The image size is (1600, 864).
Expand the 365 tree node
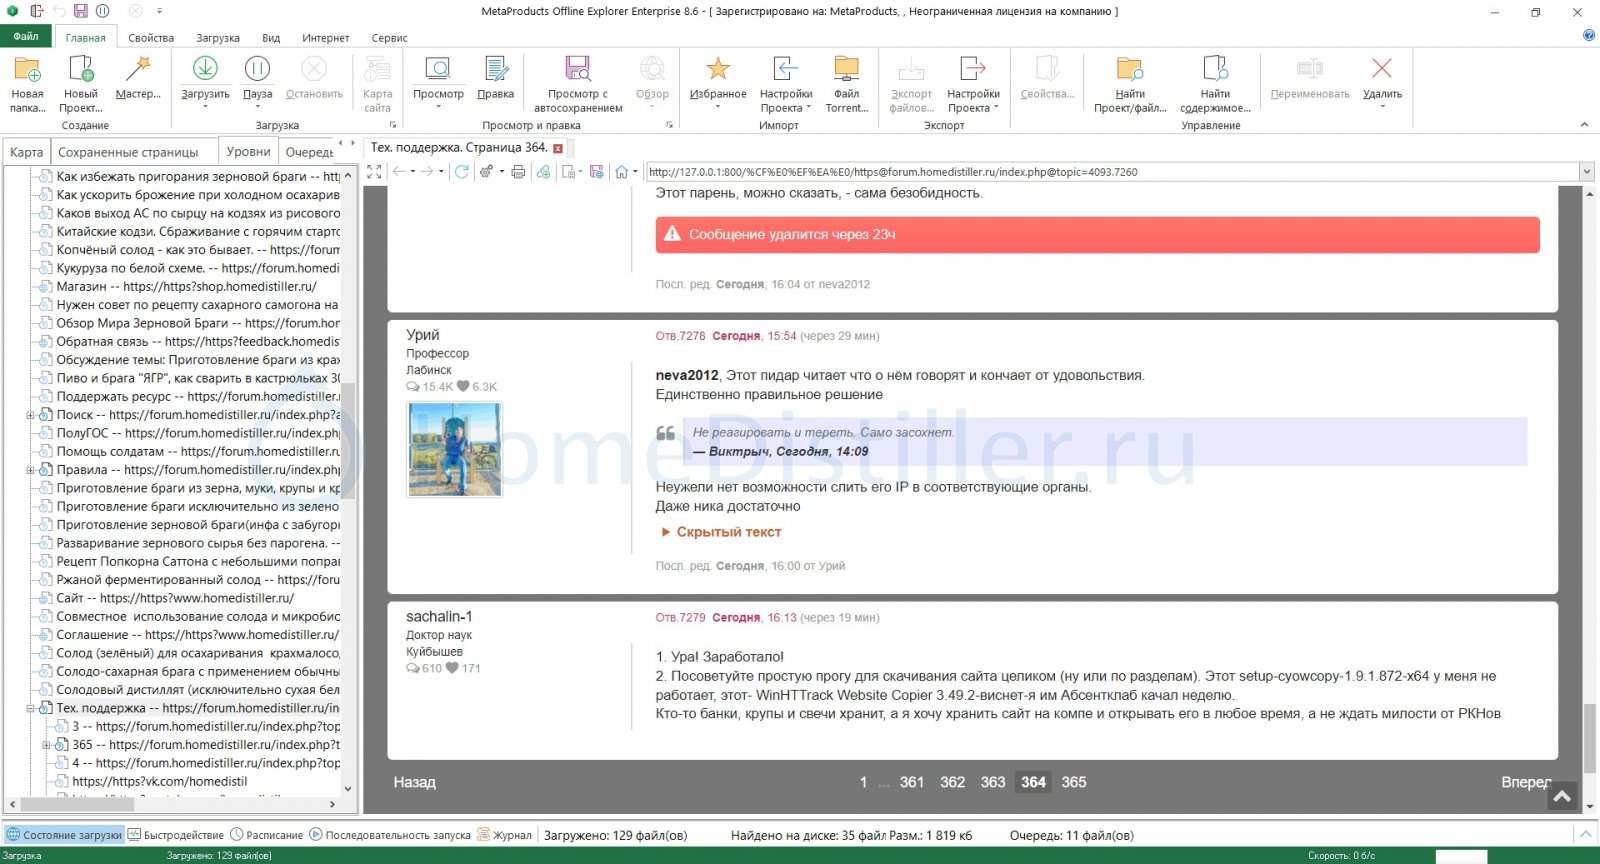[x=46, y=745]
